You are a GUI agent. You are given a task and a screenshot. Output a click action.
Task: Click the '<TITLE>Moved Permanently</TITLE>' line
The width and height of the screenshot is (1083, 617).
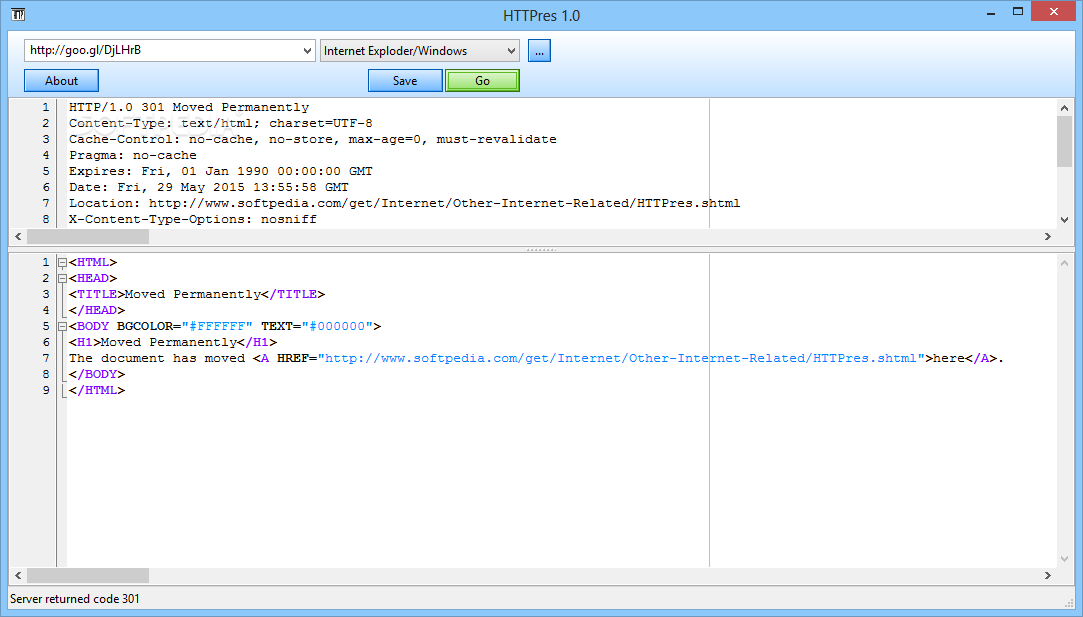pyautogui.click(x=197, y=294)
